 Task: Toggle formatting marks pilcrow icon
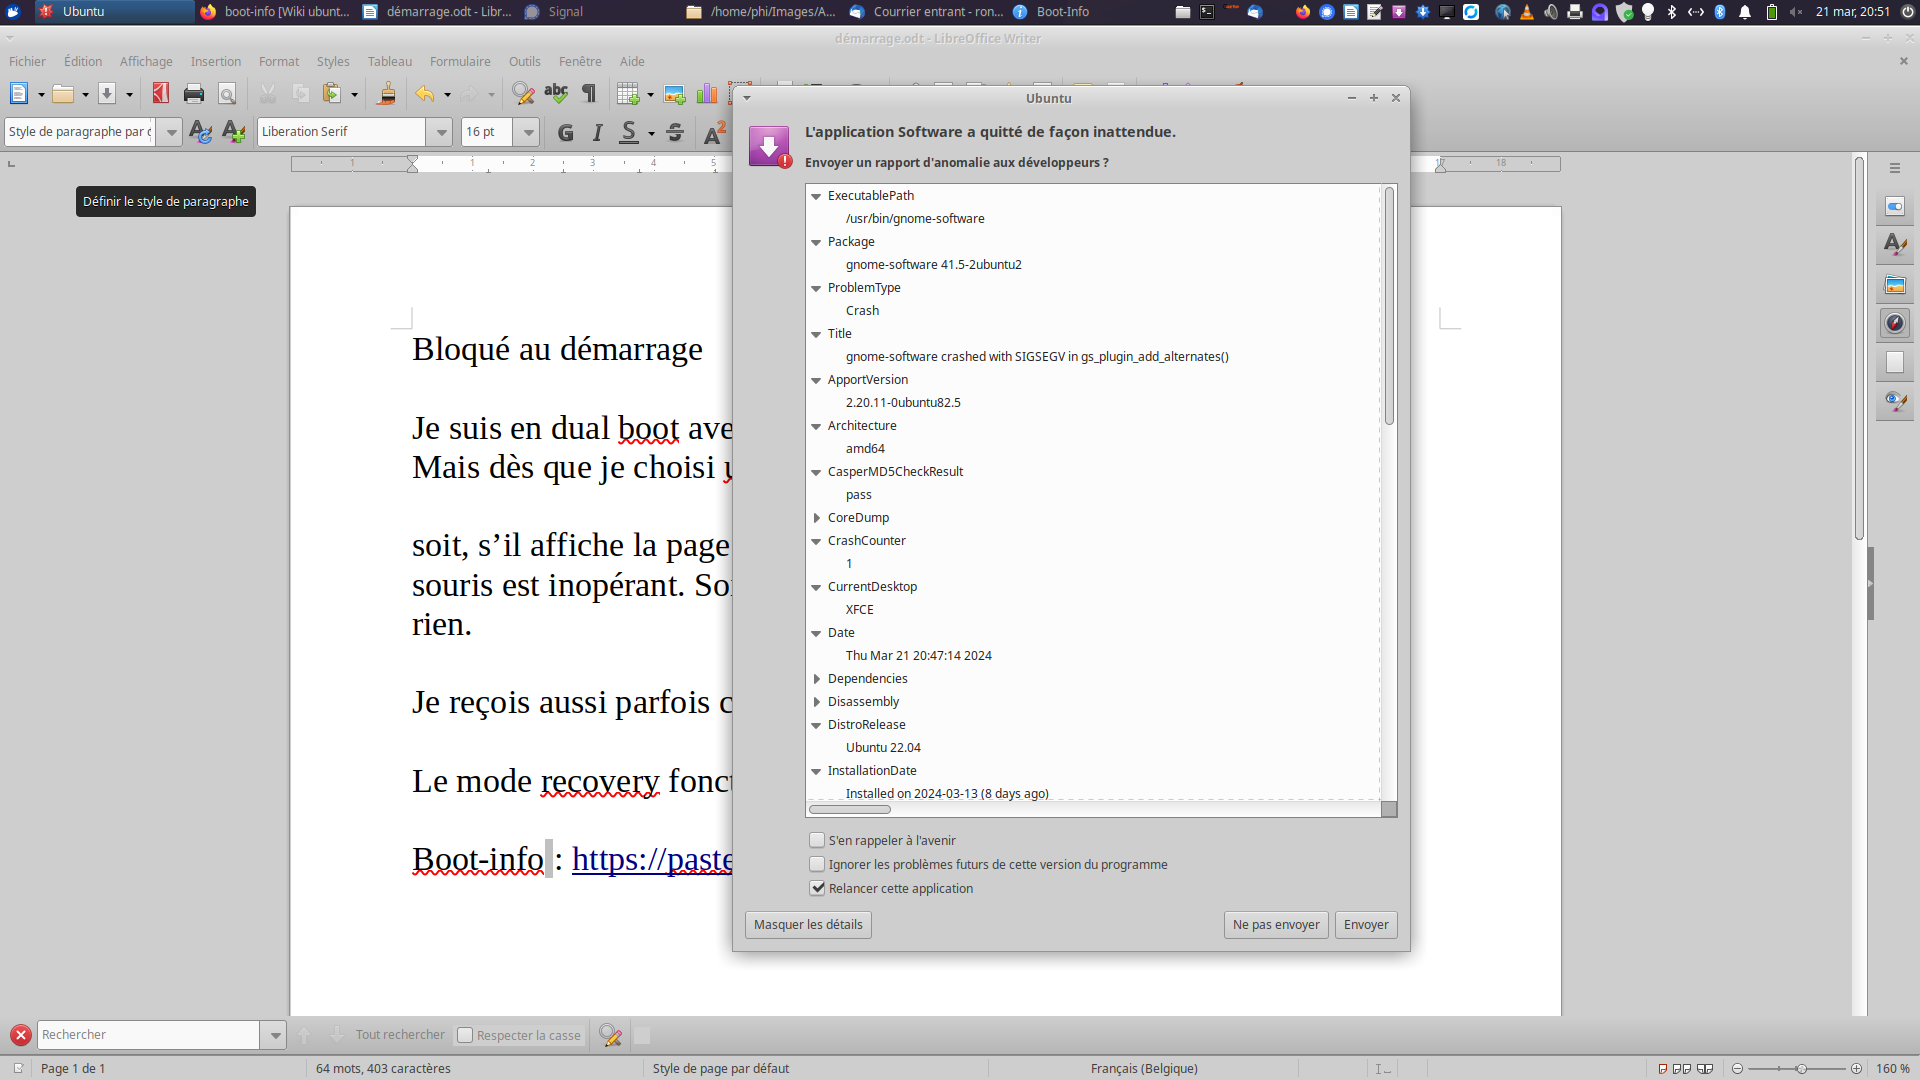point(589,94)
